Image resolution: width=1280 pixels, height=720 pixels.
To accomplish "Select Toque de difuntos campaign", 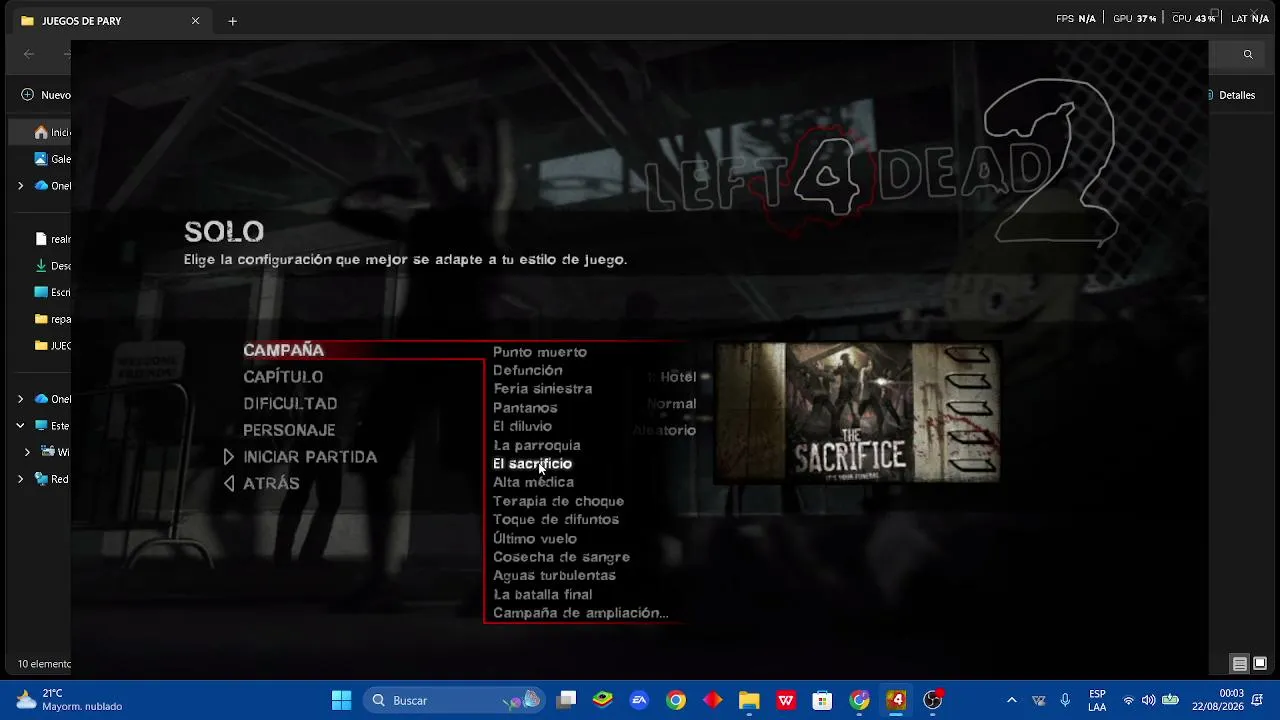I will coord(556,520).
